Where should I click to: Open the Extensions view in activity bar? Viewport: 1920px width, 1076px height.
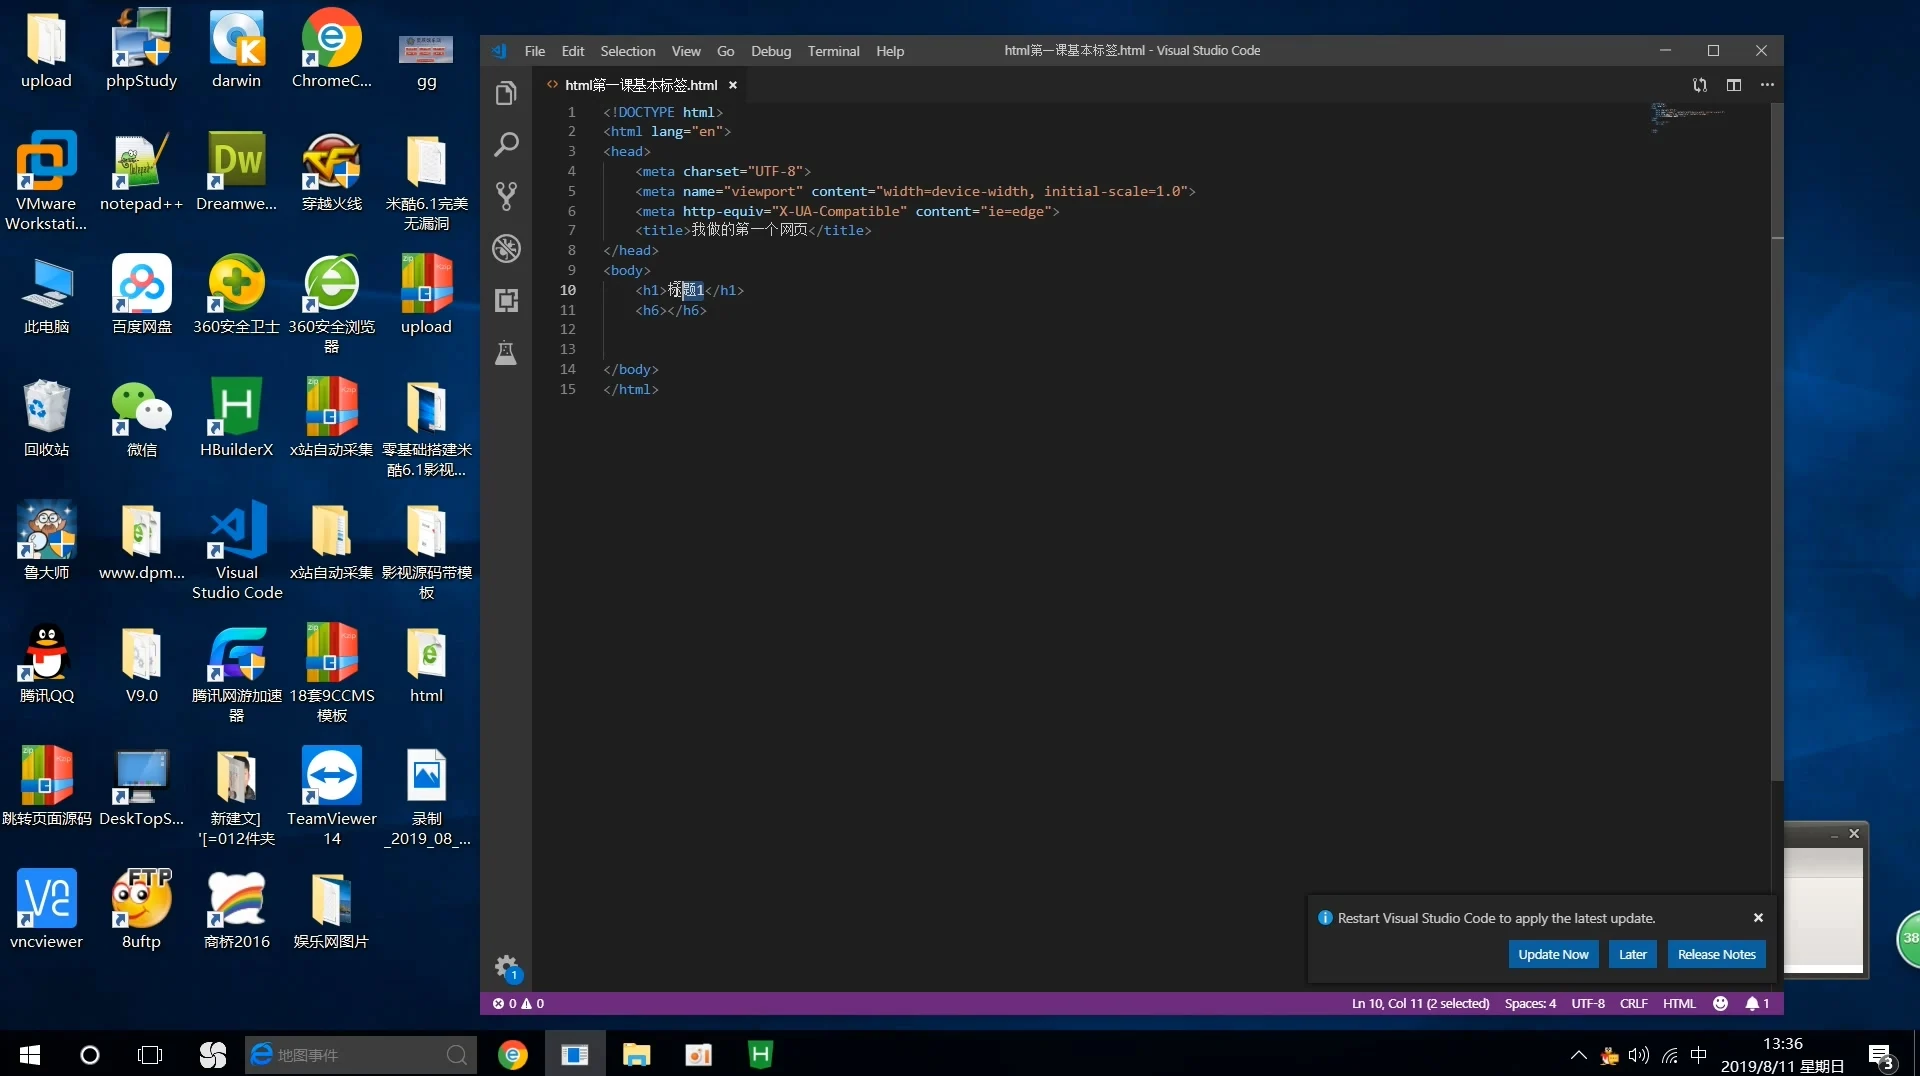coord(506,300)
